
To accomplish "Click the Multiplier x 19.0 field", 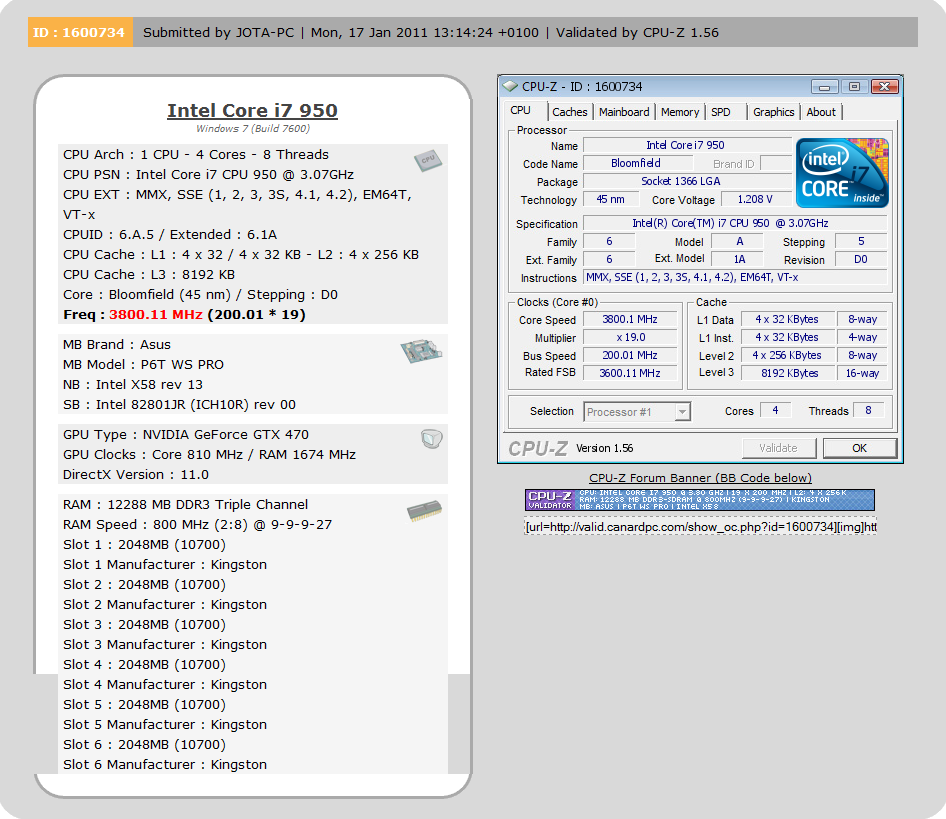I will tap(630, 338).
